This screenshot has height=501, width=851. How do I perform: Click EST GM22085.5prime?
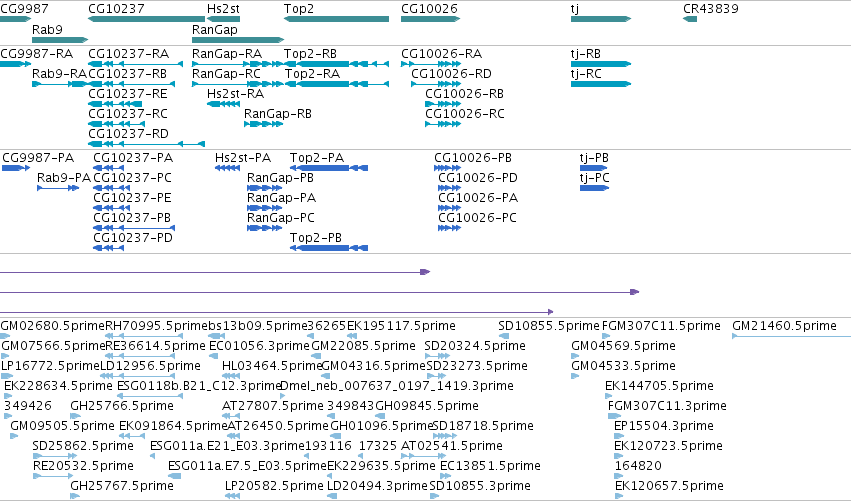coord(317,357)
